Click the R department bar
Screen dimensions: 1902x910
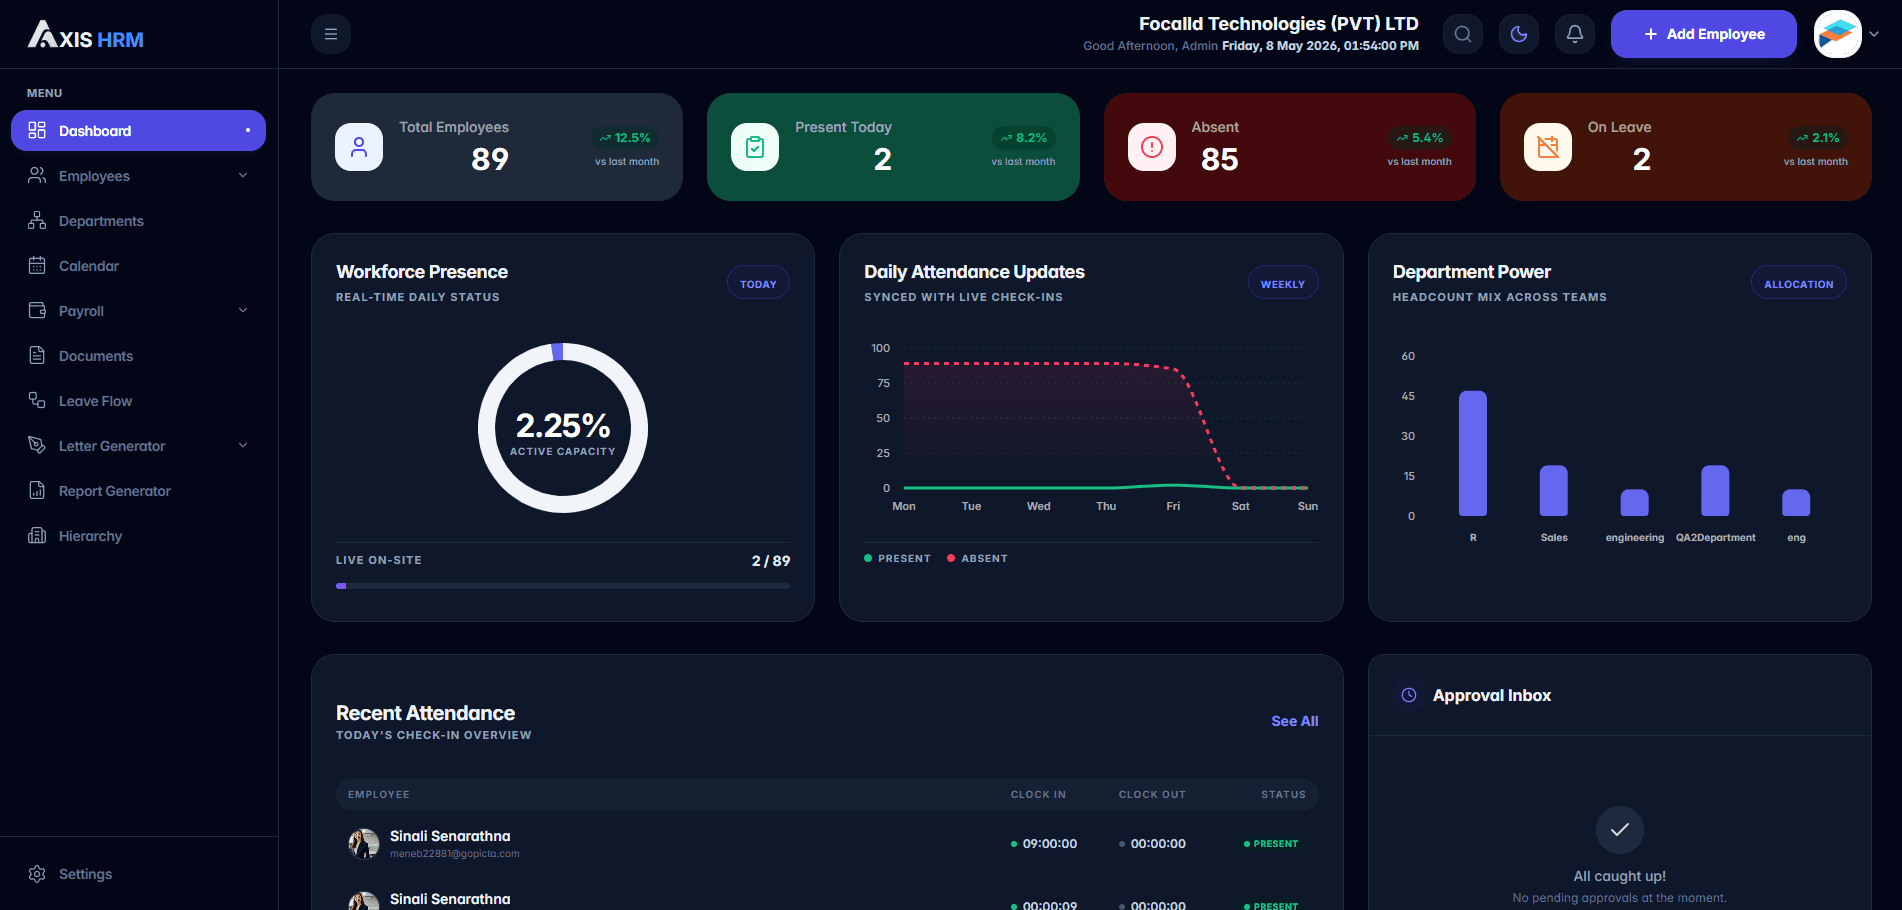[x=1473, y=453]
